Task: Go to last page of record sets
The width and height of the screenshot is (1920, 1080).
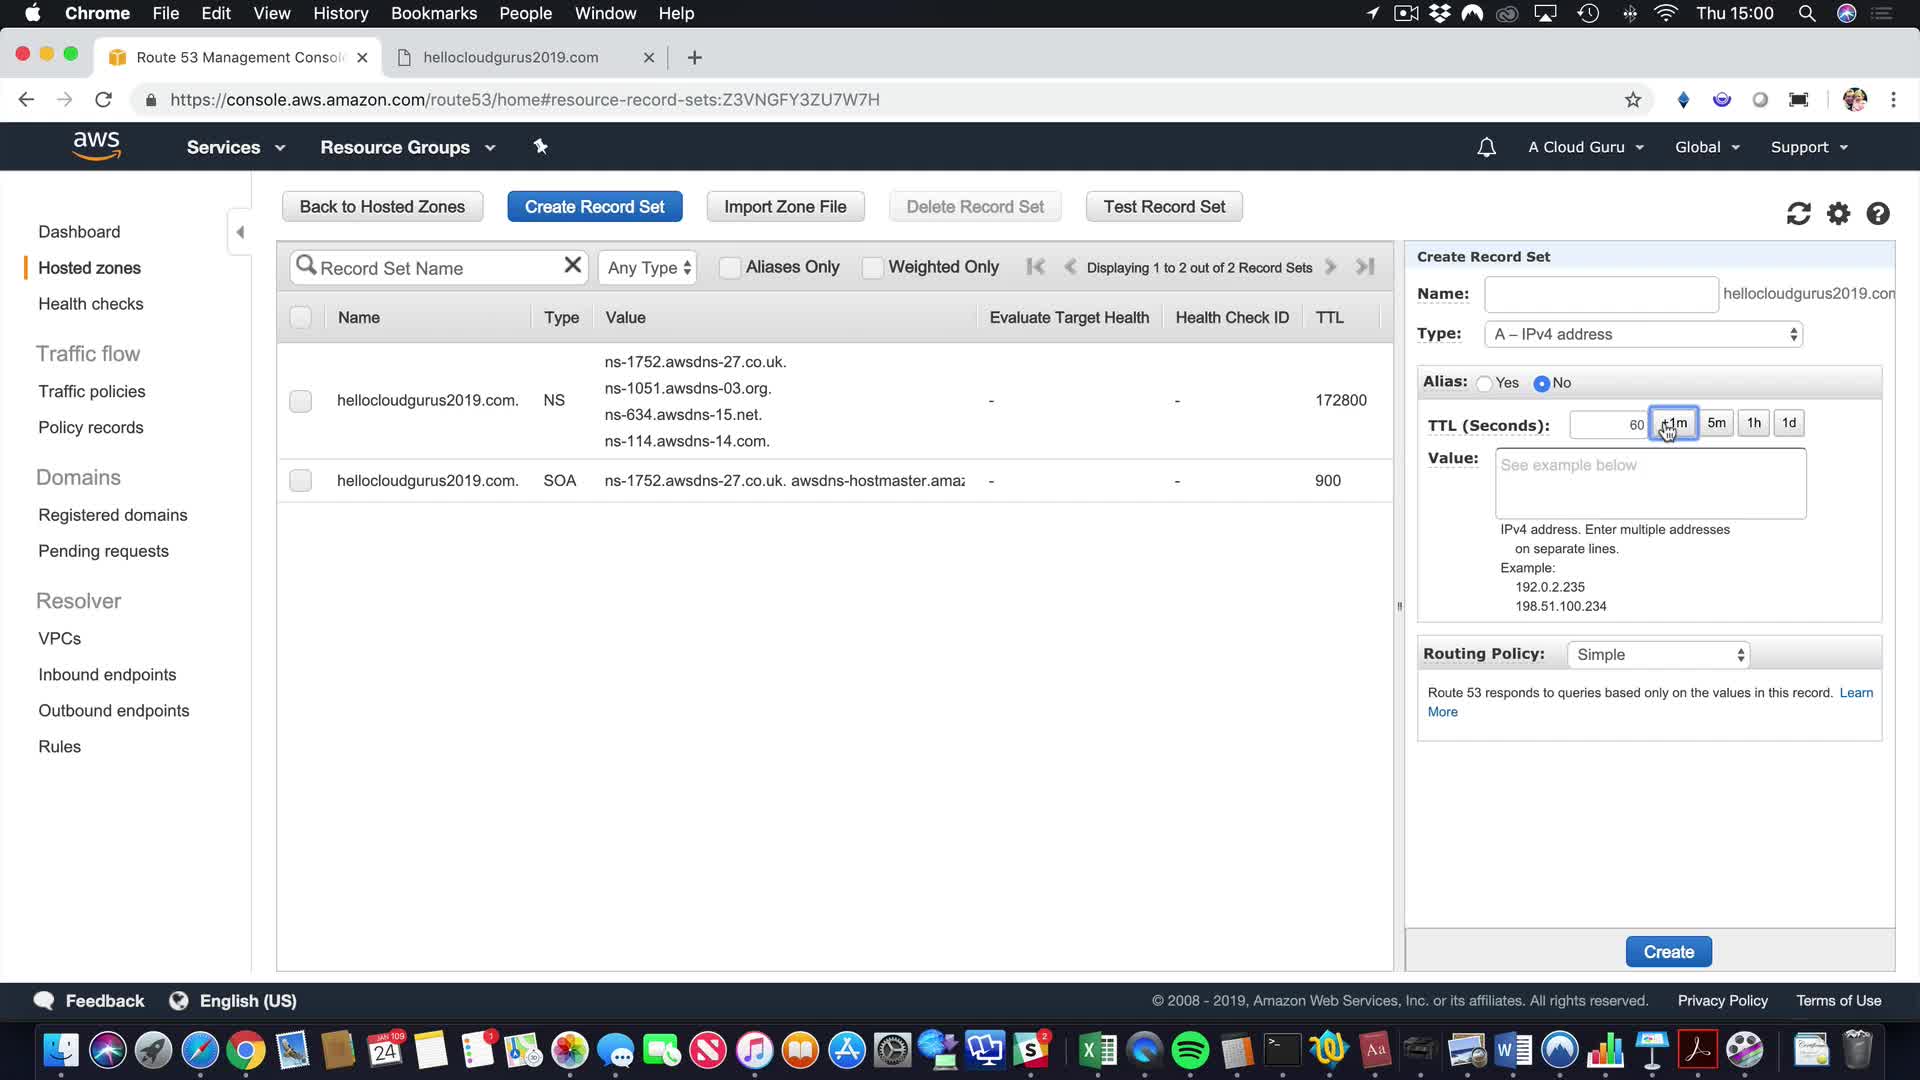Action: [x=1365, y=267]
